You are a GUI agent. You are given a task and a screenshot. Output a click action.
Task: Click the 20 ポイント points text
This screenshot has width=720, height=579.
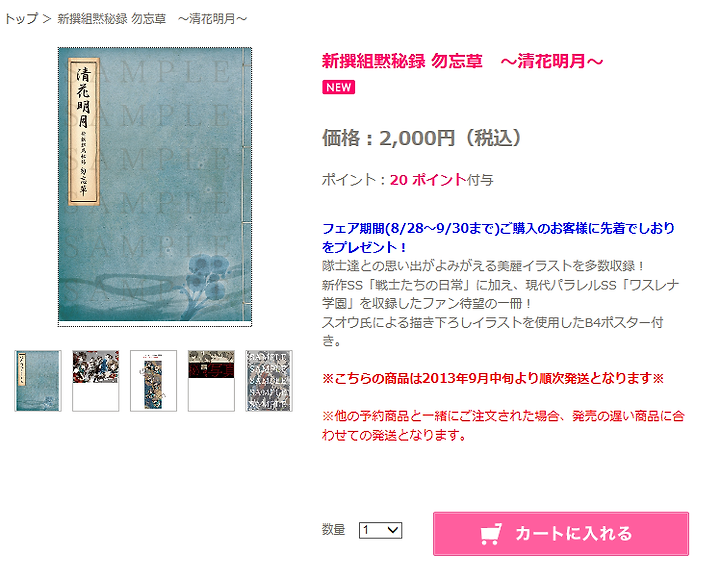[x=428, y=180]
